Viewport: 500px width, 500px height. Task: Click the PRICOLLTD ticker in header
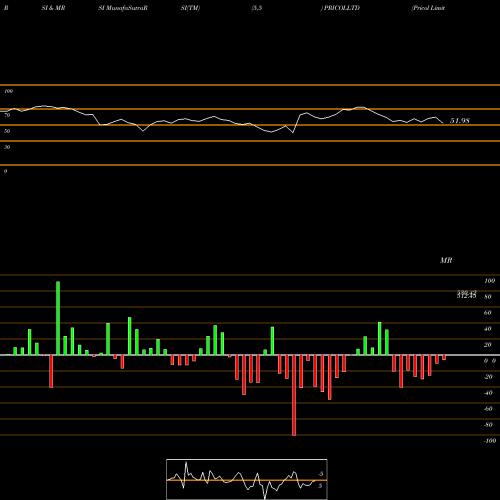342,8
